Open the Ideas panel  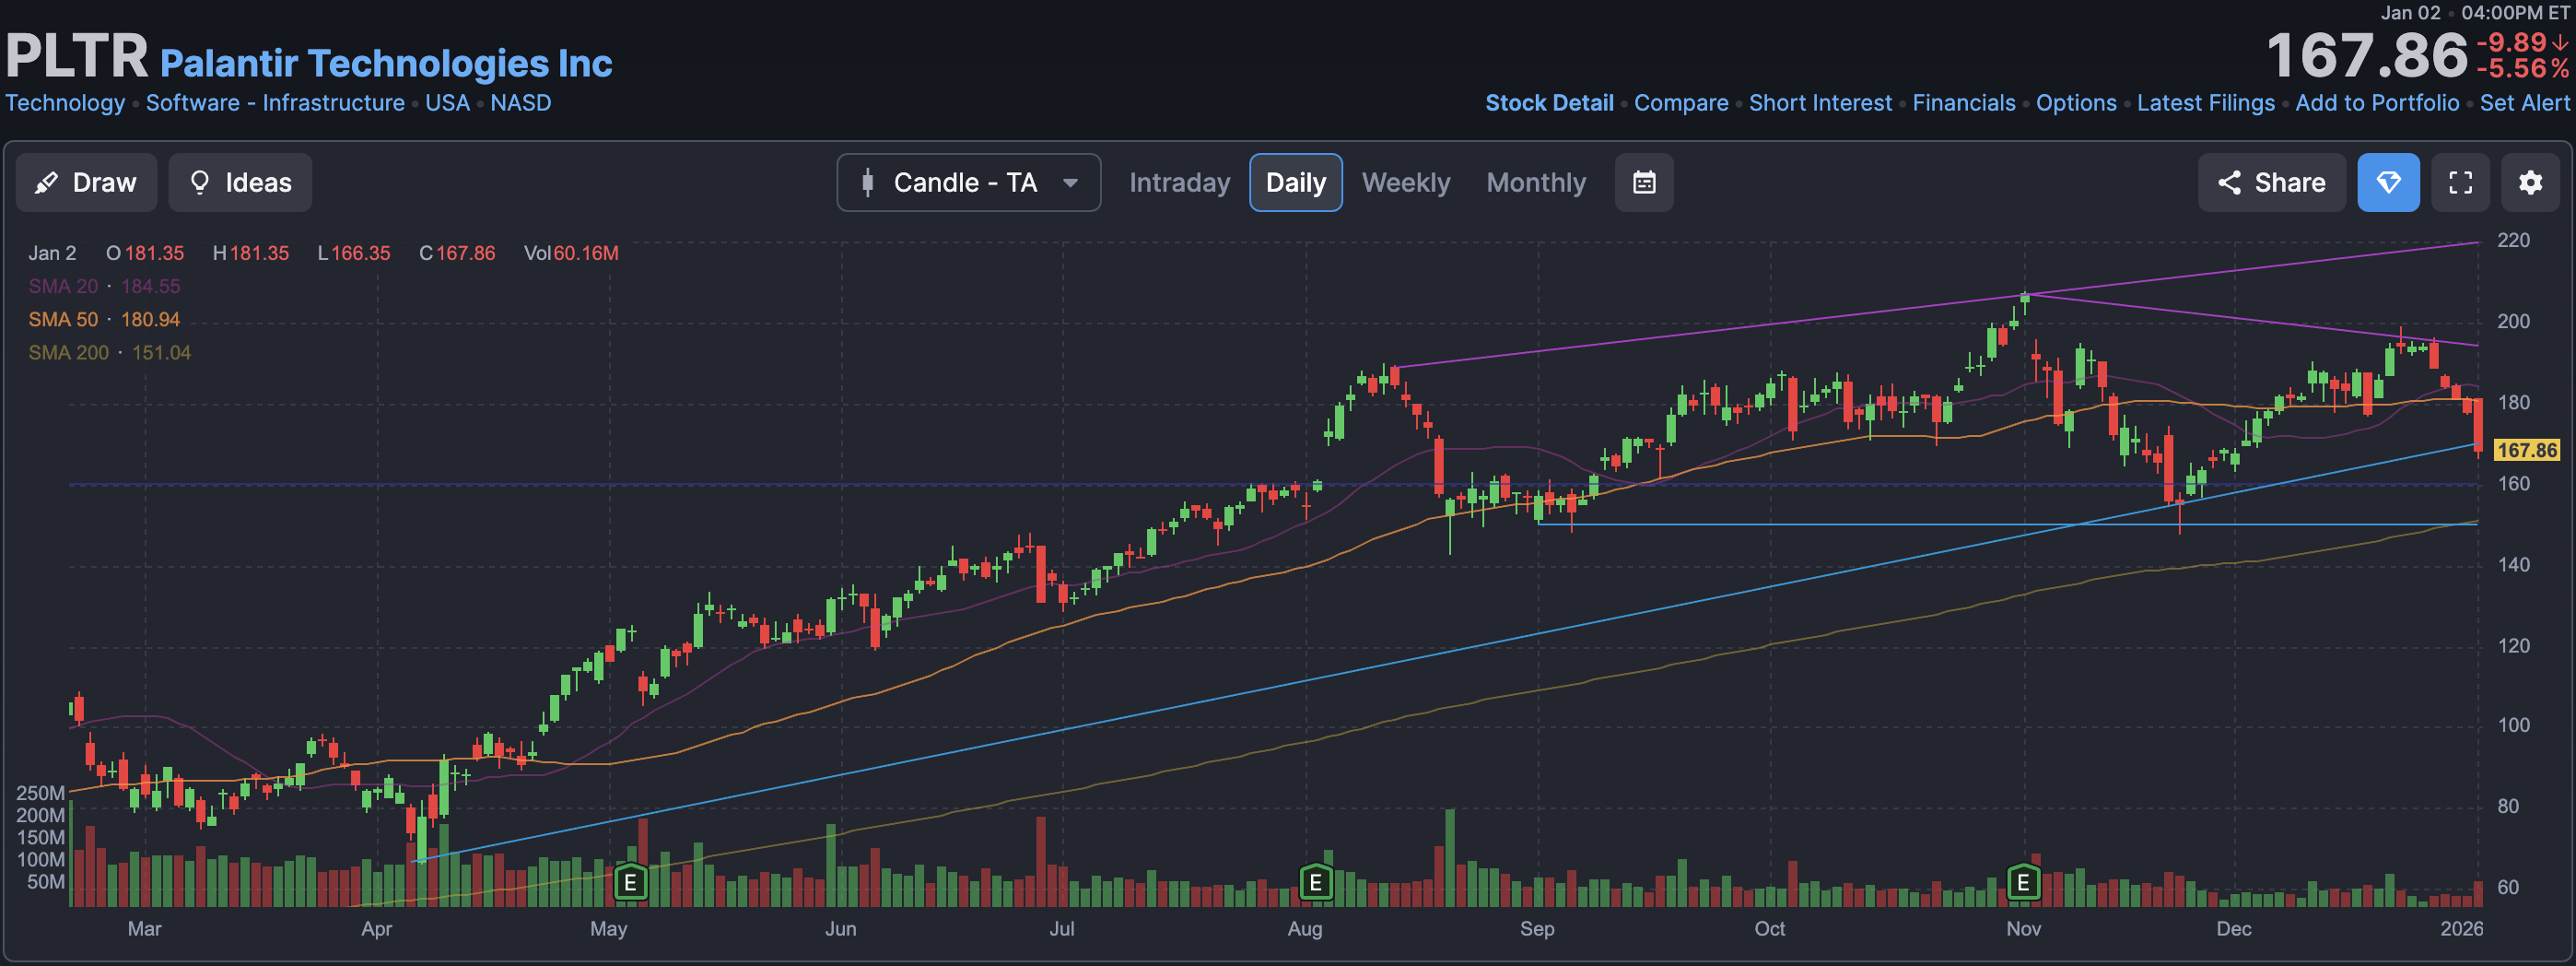240,183
